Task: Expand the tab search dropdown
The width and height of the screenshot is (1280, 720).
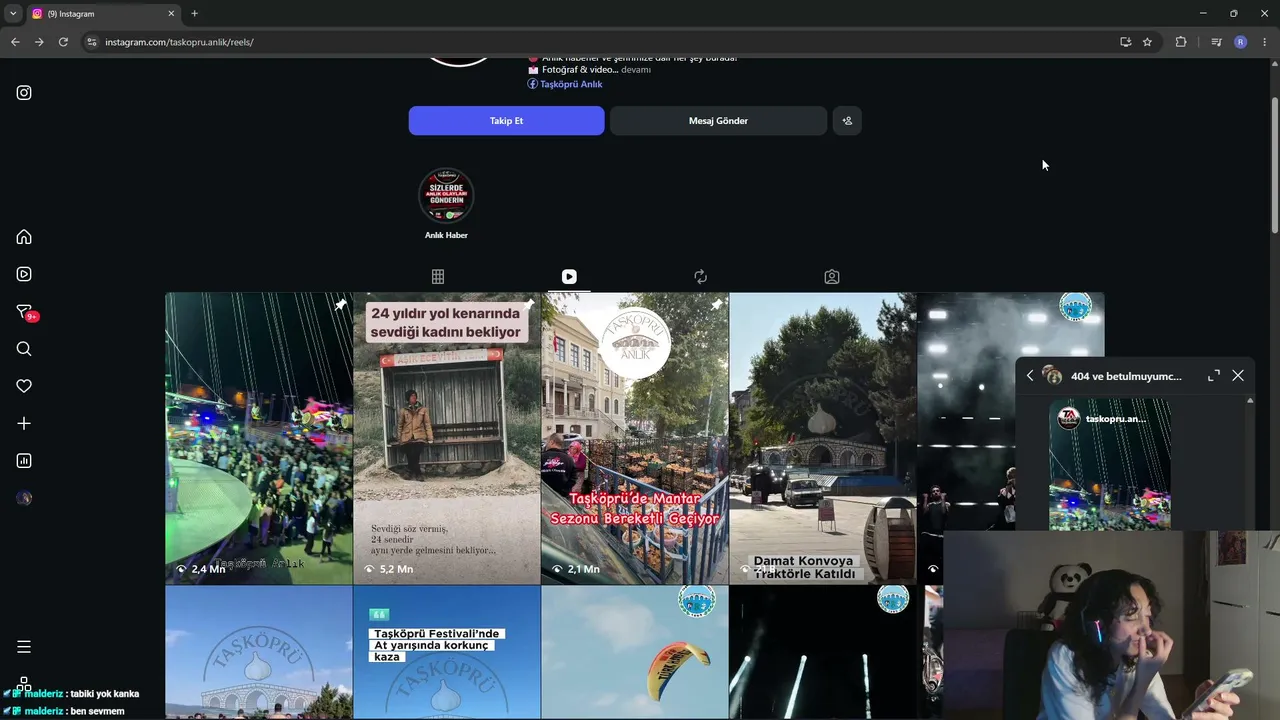Action: click(x=13, y=14)
